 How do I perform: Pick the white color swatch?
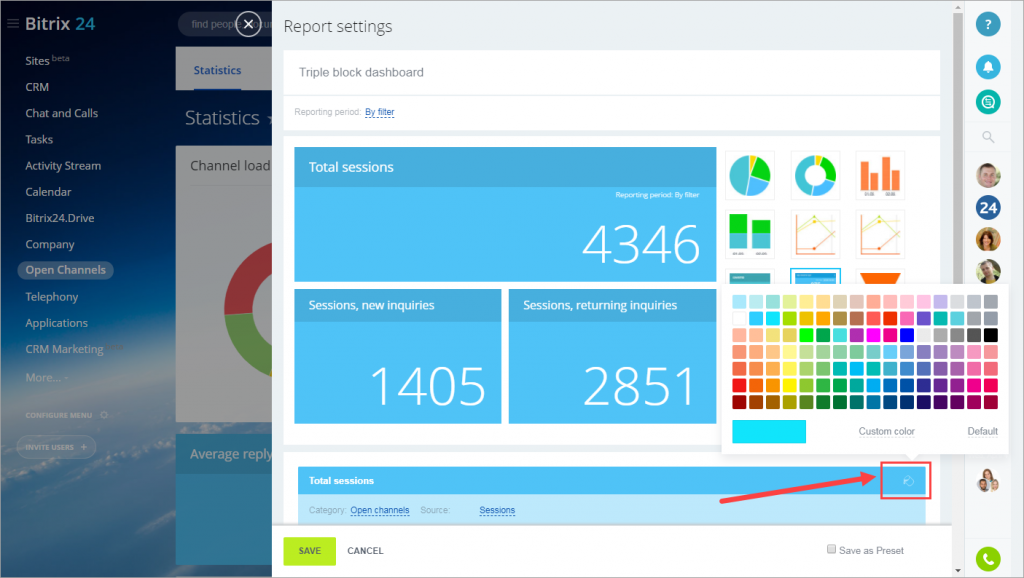point(739,319)
